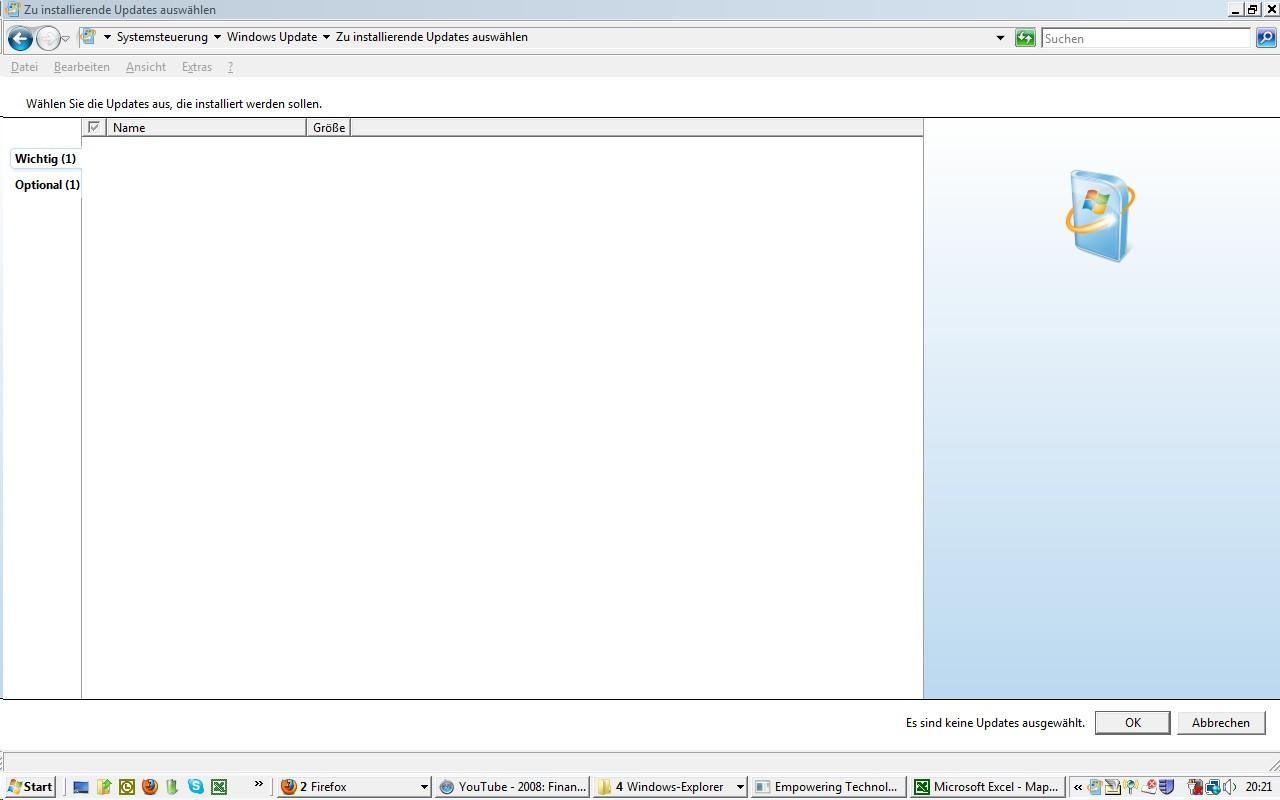
Task: Click the blue Back arrow button
Action: 20,38
